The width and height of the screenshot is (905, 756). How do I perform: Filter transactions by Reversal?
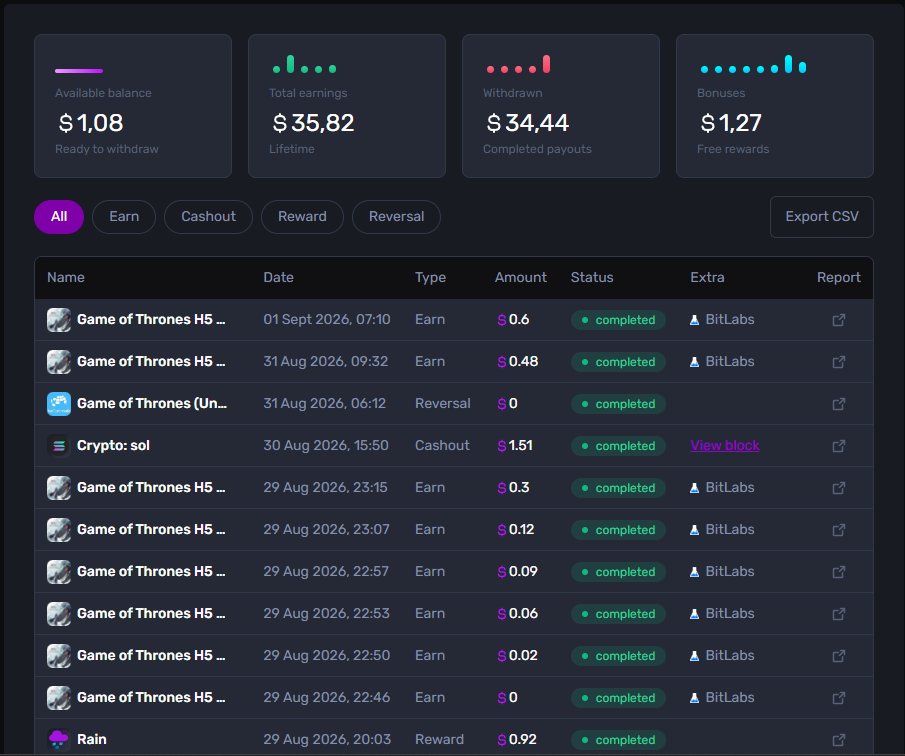click(x=397, y=216)
